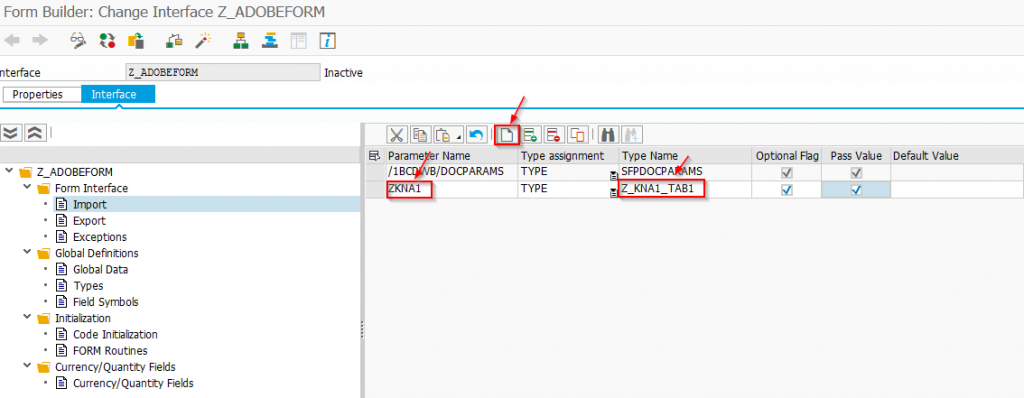Click the Type assignment column header

[568, 156]
